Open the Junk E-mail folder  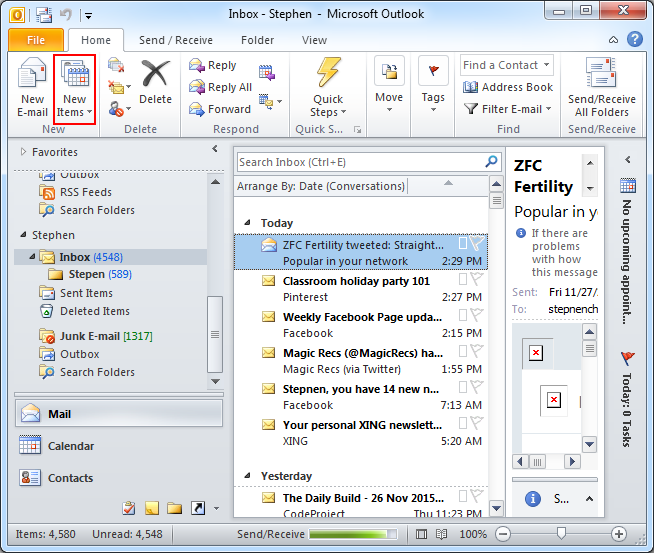[x=106, y=336]
